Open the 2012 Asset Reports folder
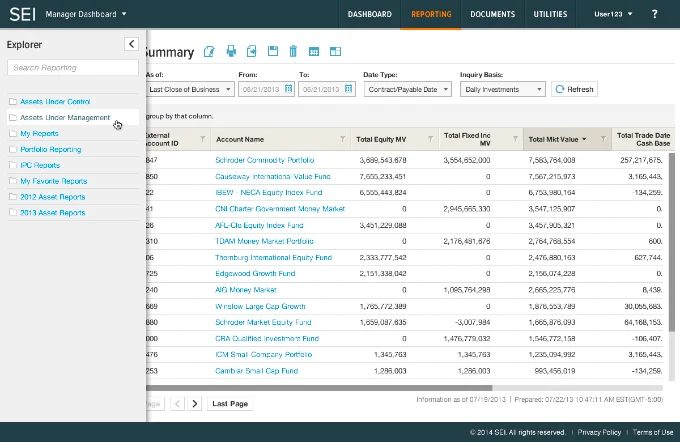This screenshot has width=680, height=442. tap(52, 197)
